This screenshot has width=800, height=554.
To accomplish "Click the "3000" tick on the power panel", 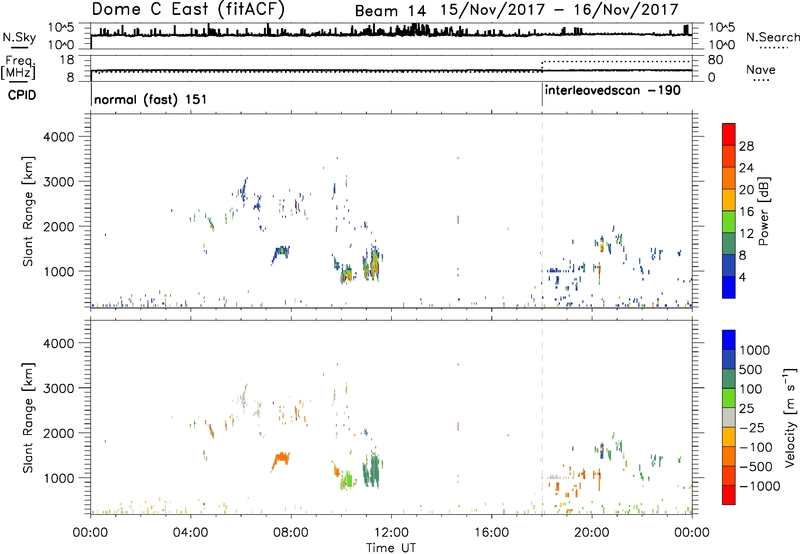I will pyautogui.click(x=58, y=182).
